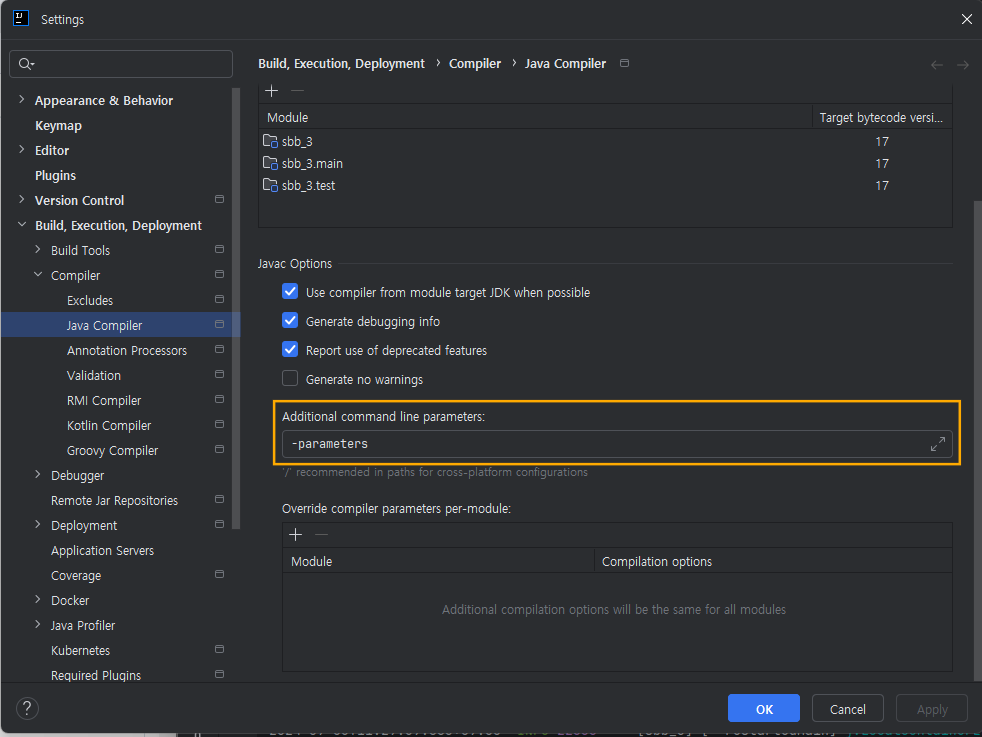This screenshot has height=737, width=982.
Task: Click the expand icon in the command line parameters field
Action: (x=938, y=444)
